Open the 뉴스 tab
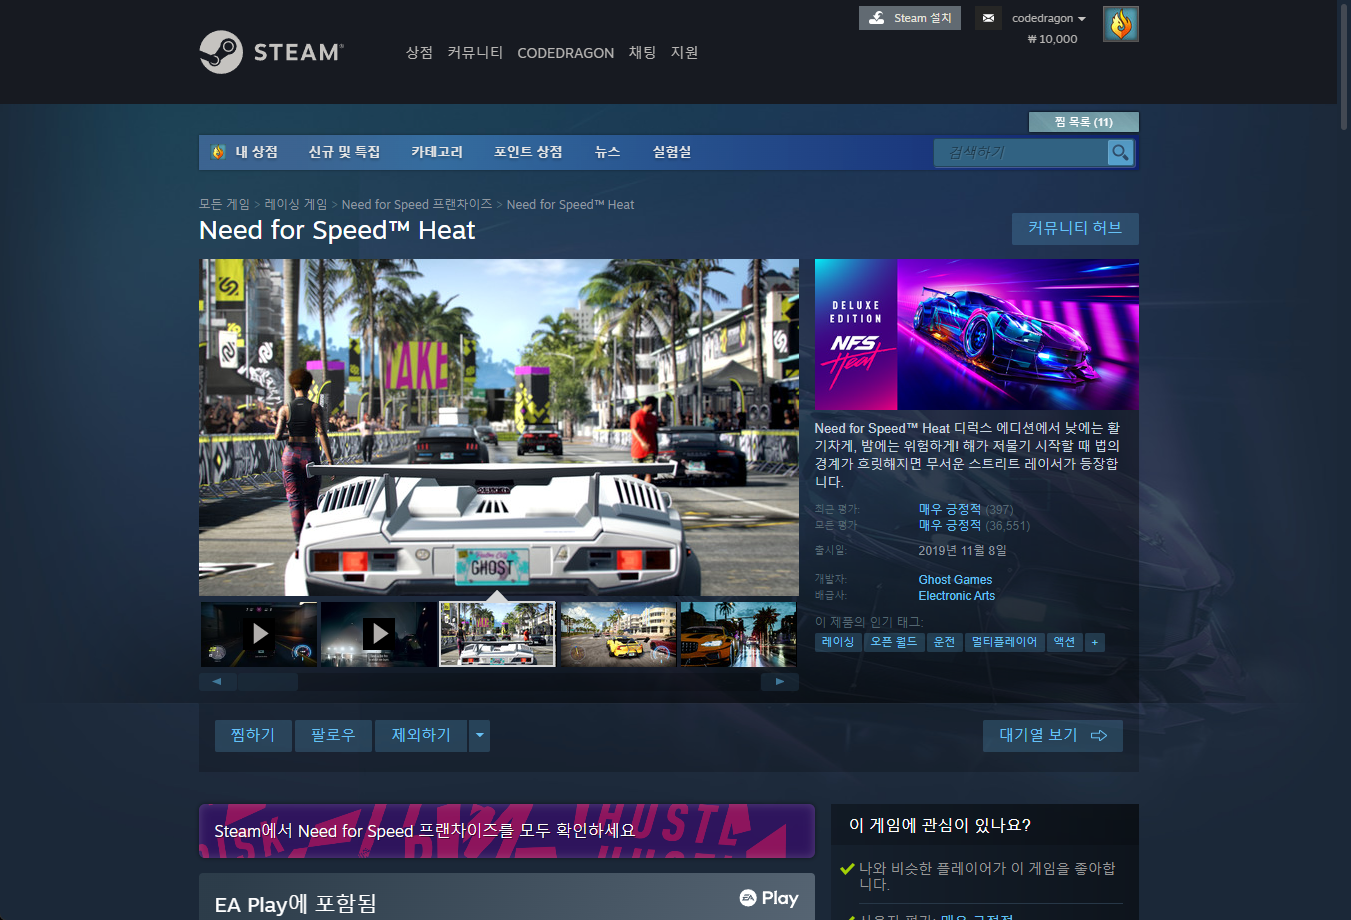The width and height of the screenshot is (1351, 920). 607,152
